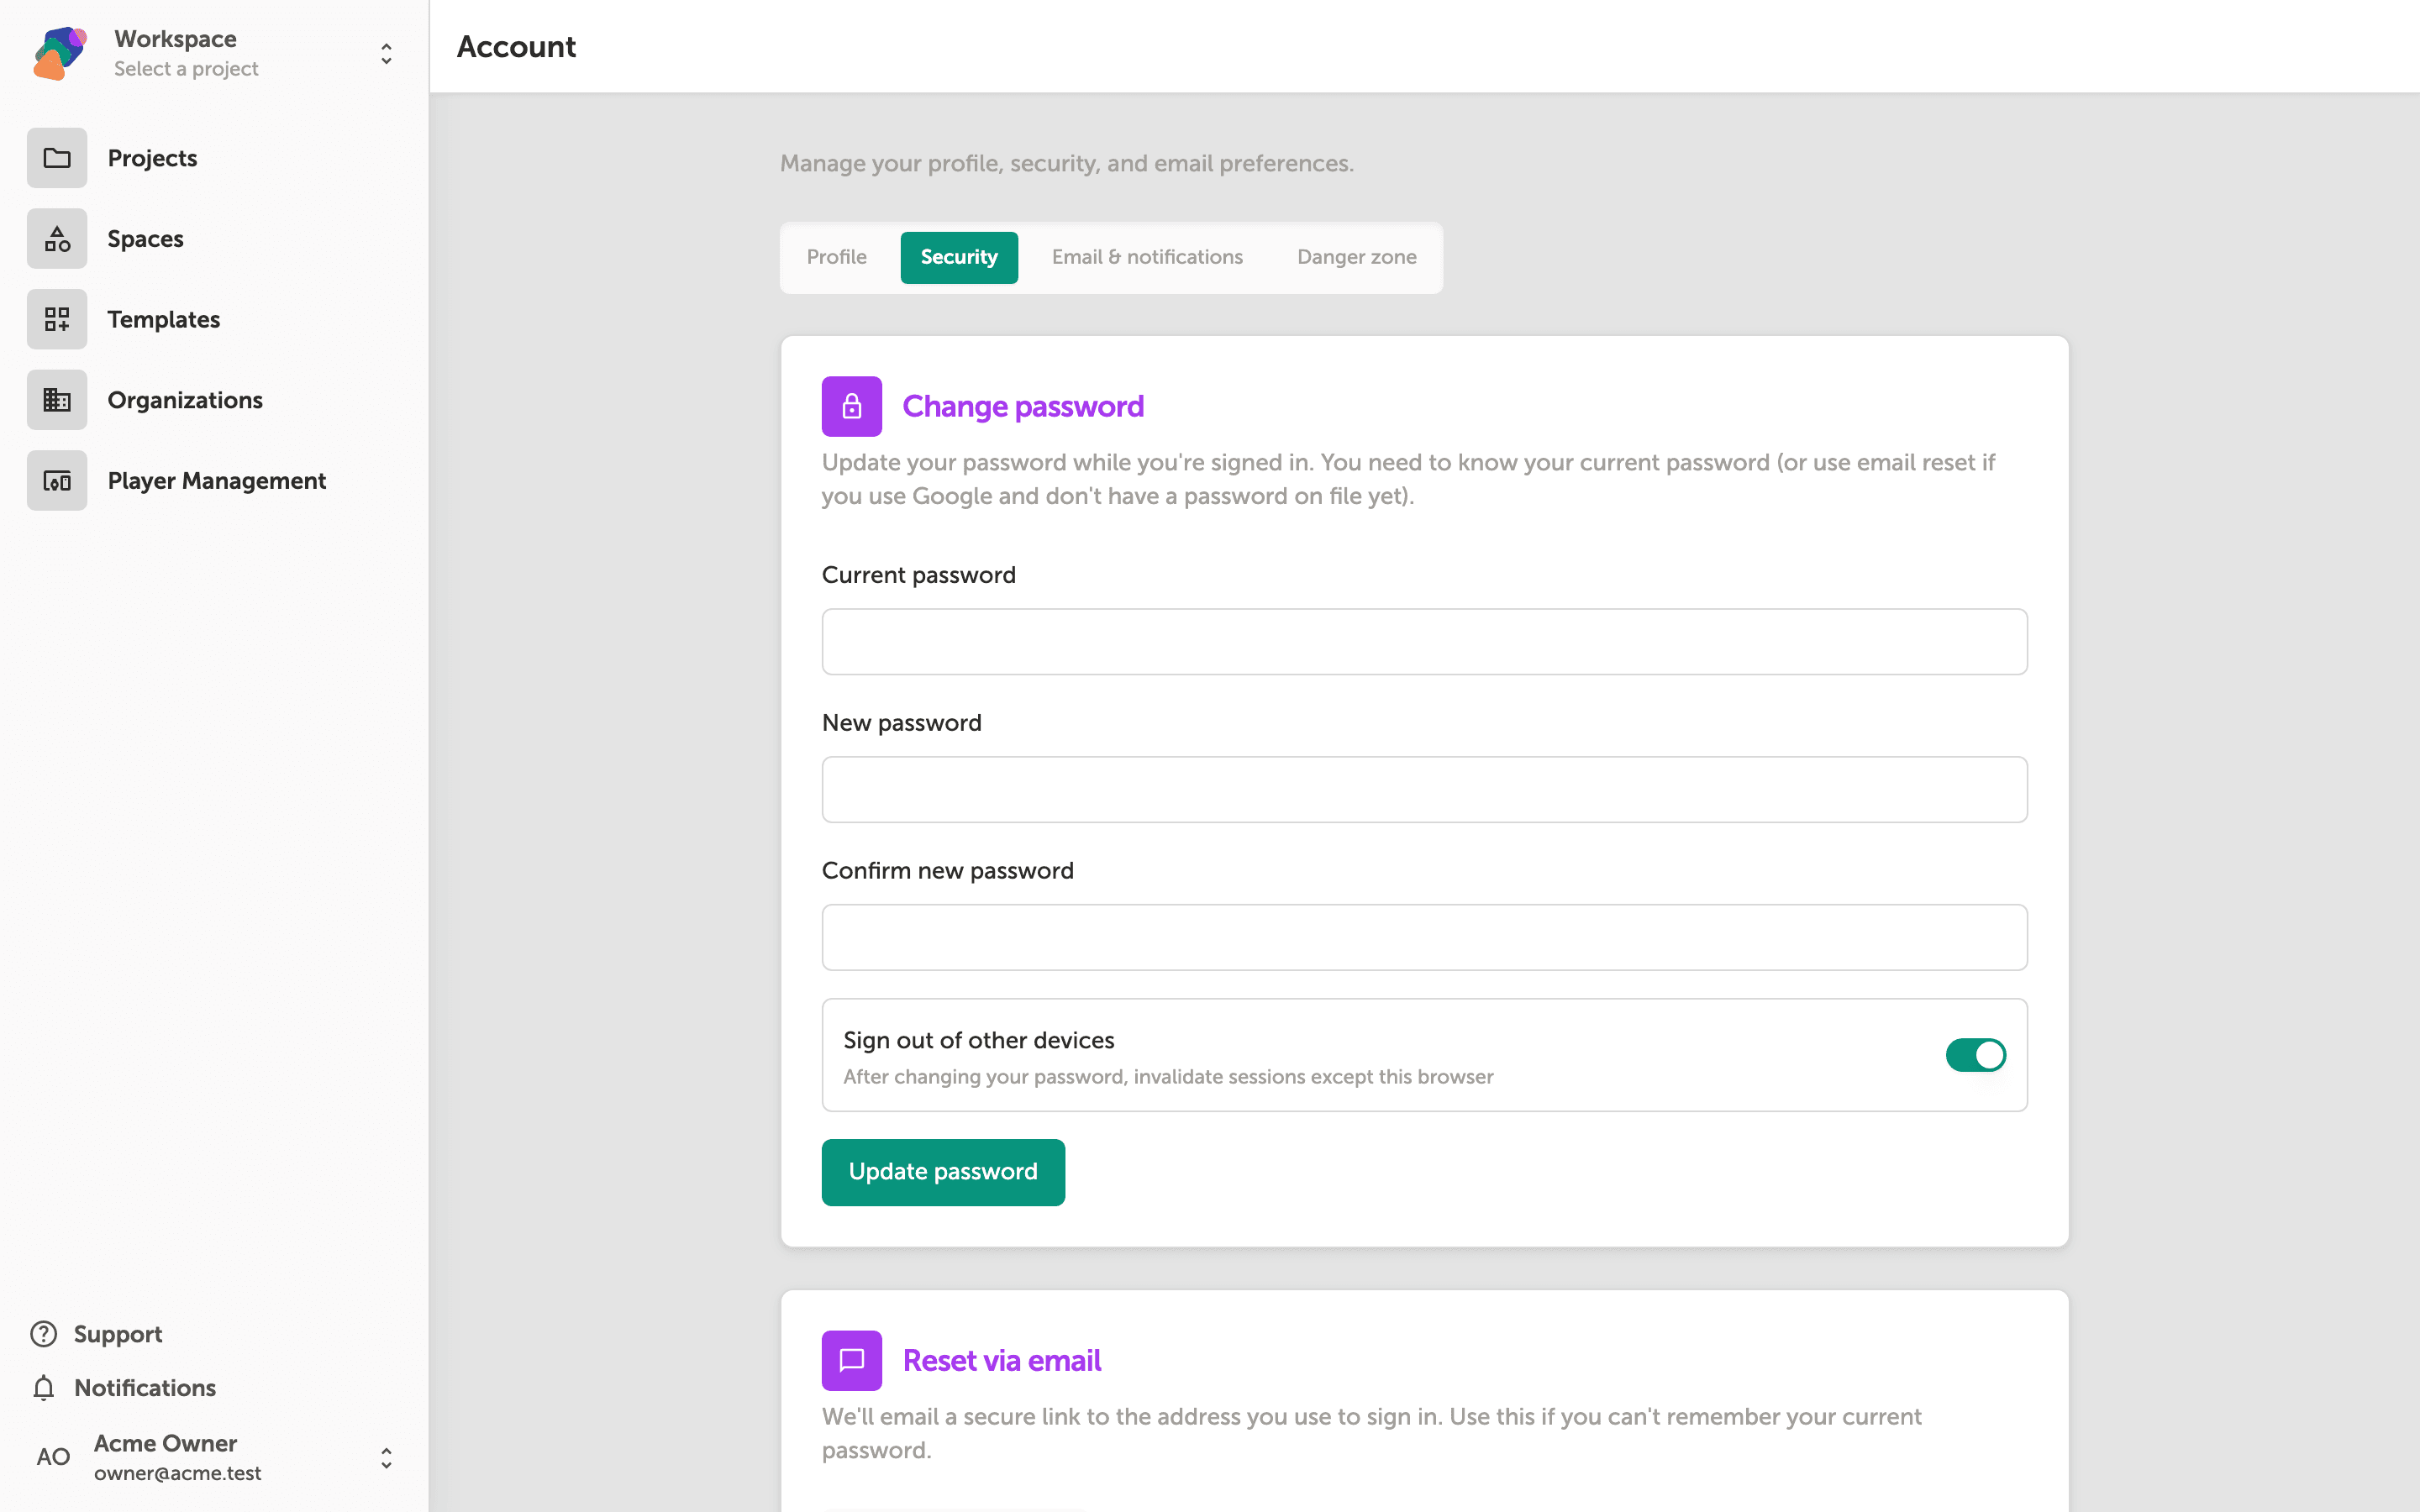Click the AO avatar initials
2420x1512 pixels.
click(54, 1457)
